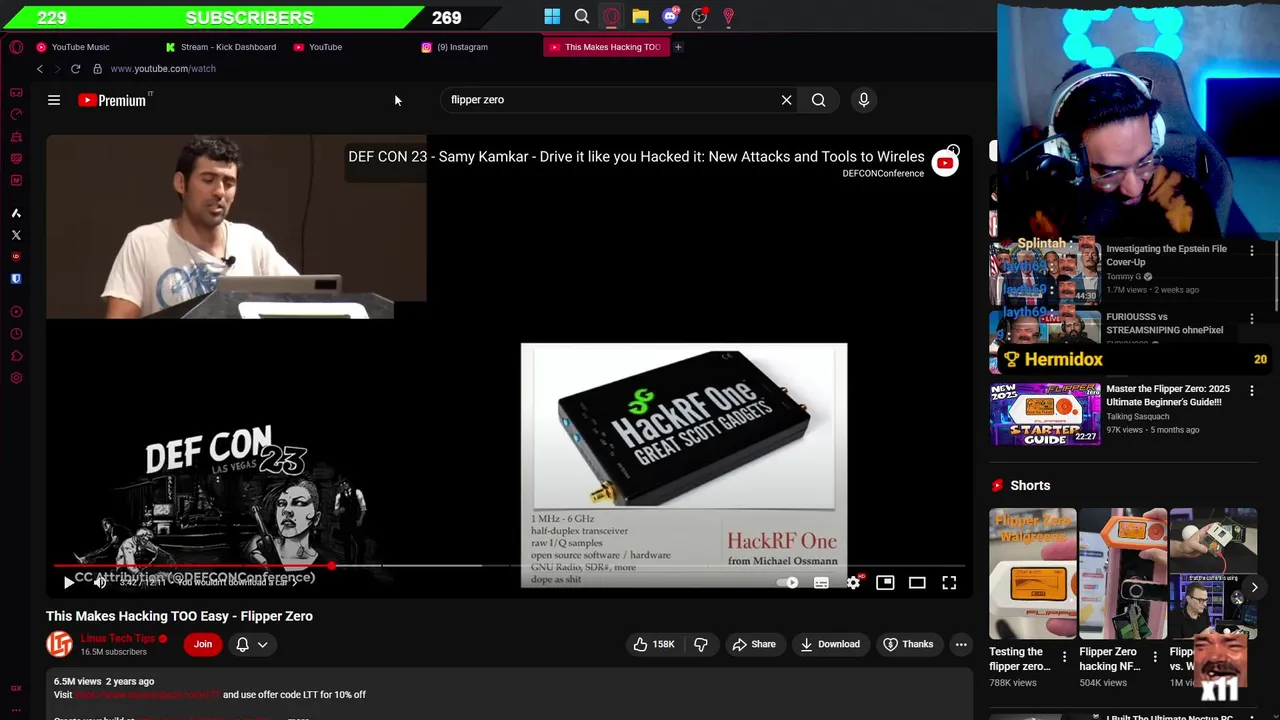Open X in the Opera sidebar
1280x720 pixels.
[x=16, y=235]
